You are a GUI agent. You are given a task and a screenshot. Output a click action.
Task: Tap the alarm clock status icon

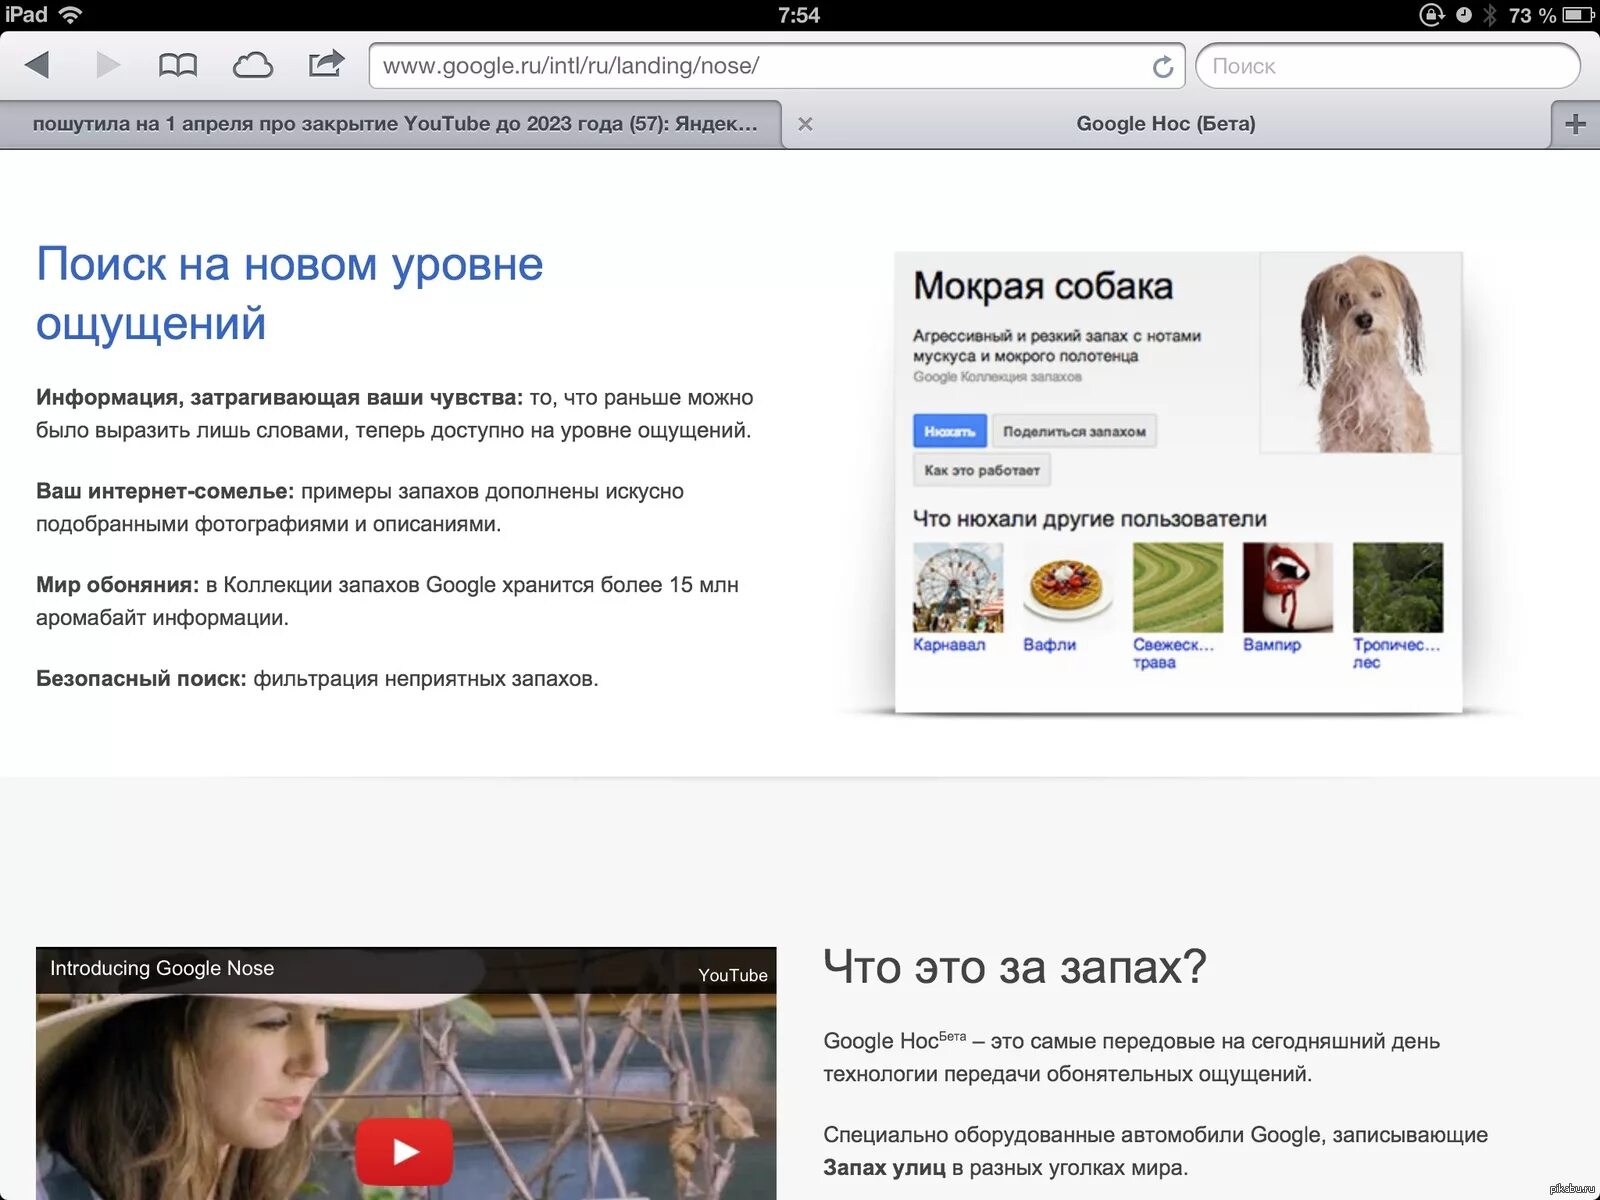[1464, 15]
